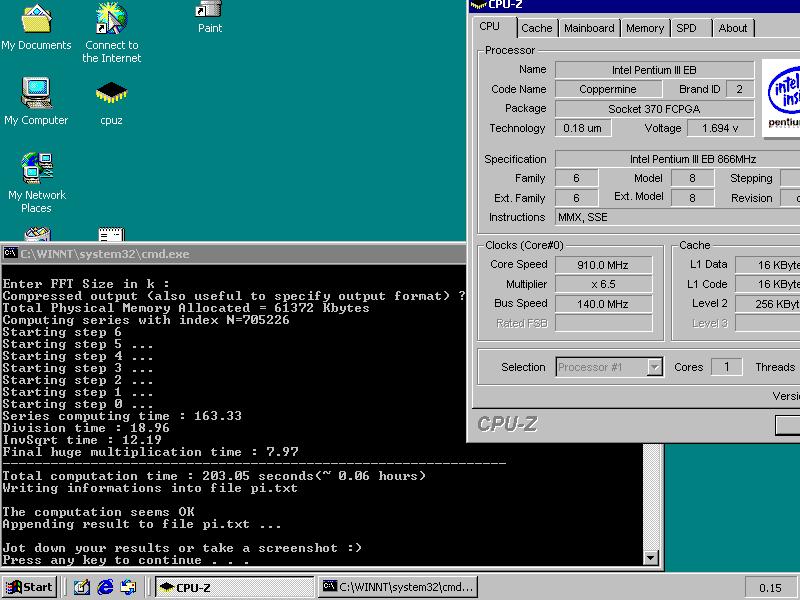Click the CPU-Z title bar icon

[x=478, y=5]
